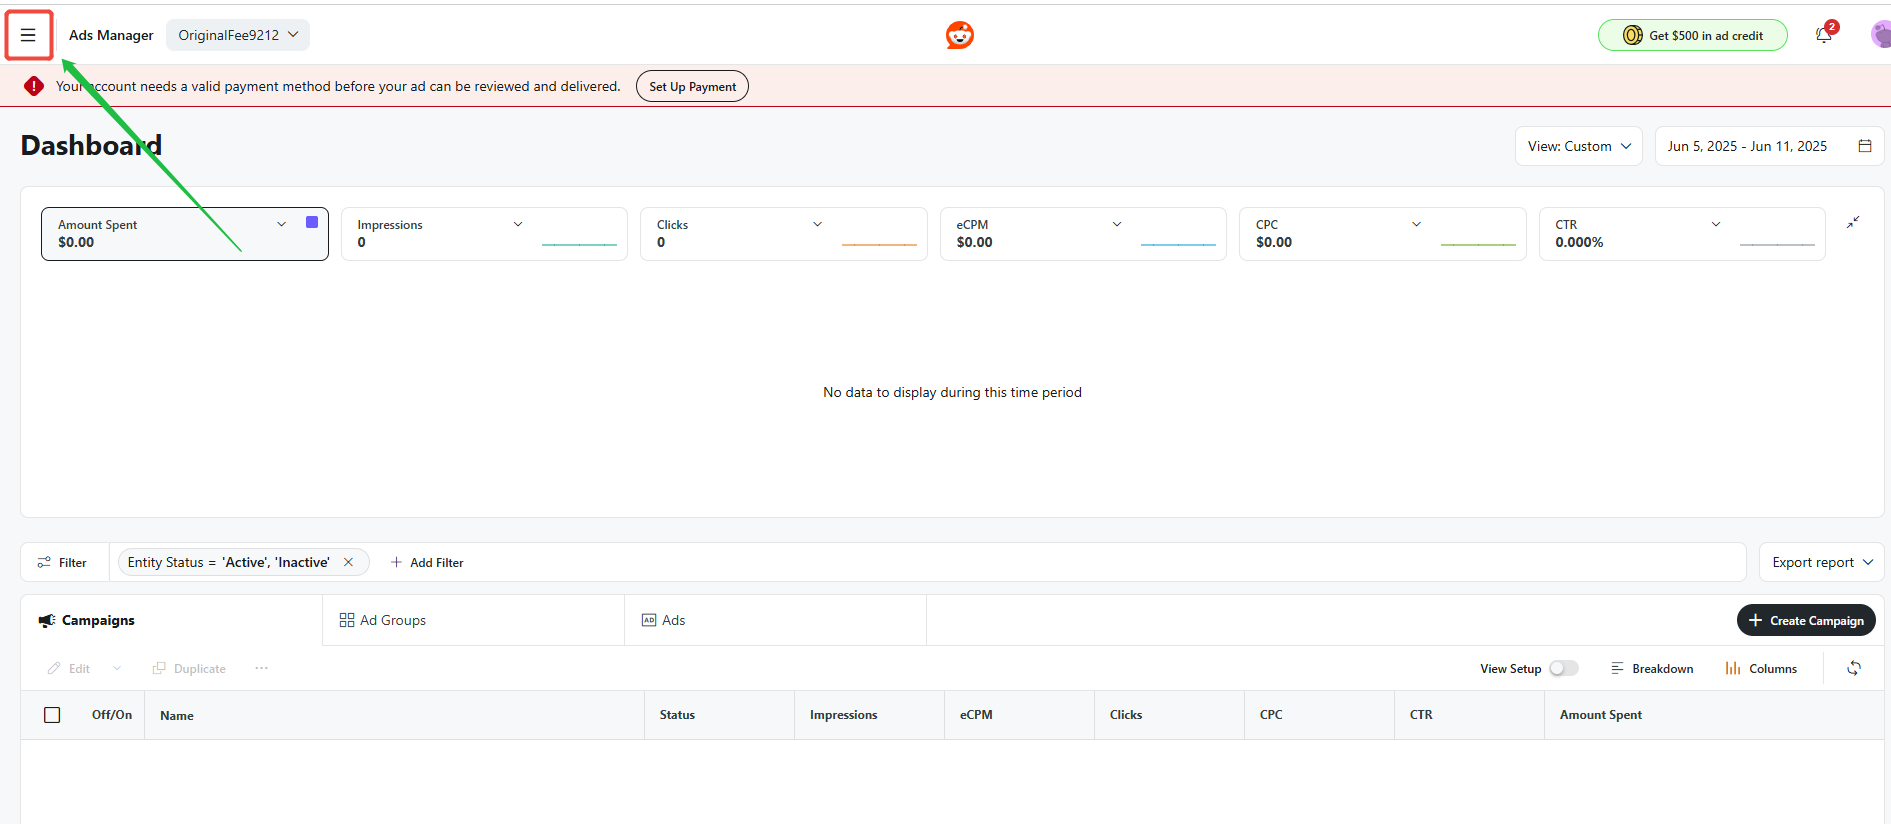Open the date range calendar icon
Viewport: 1891px width, 824px height.
coord(1865,146)
